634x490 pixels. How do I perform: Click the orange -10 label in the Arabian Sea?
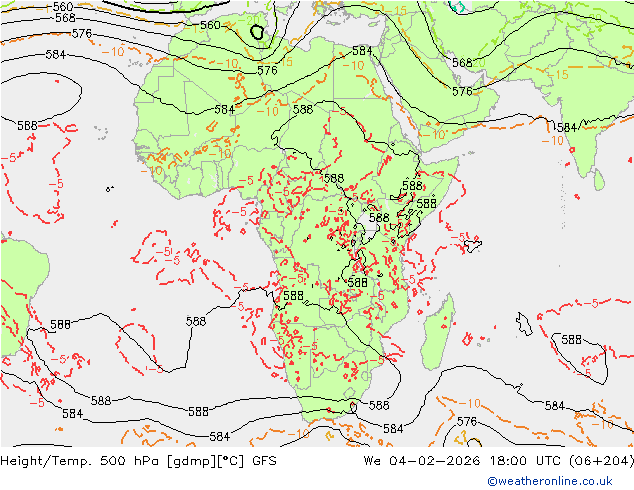pyautogui.click(x=552, y=140)
